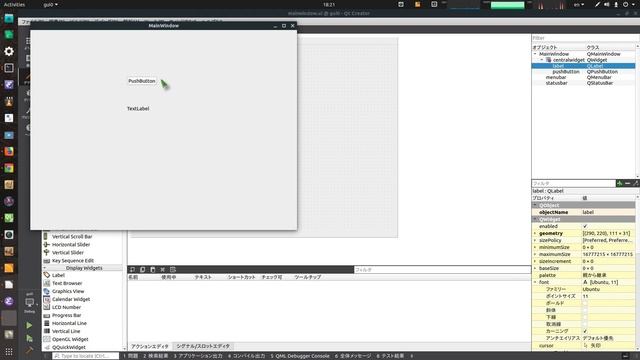Expand the baseSize property row
This screenshot has height=360, width=640.
[x=535, y=268]
